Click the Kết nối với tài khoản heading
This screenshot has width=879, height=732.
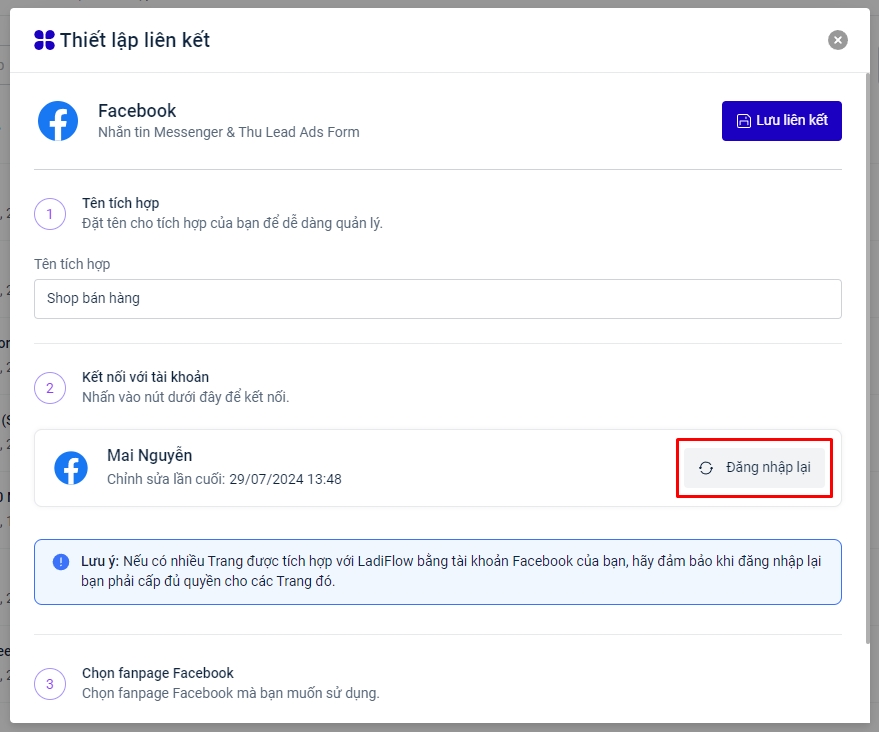point(145,377)
